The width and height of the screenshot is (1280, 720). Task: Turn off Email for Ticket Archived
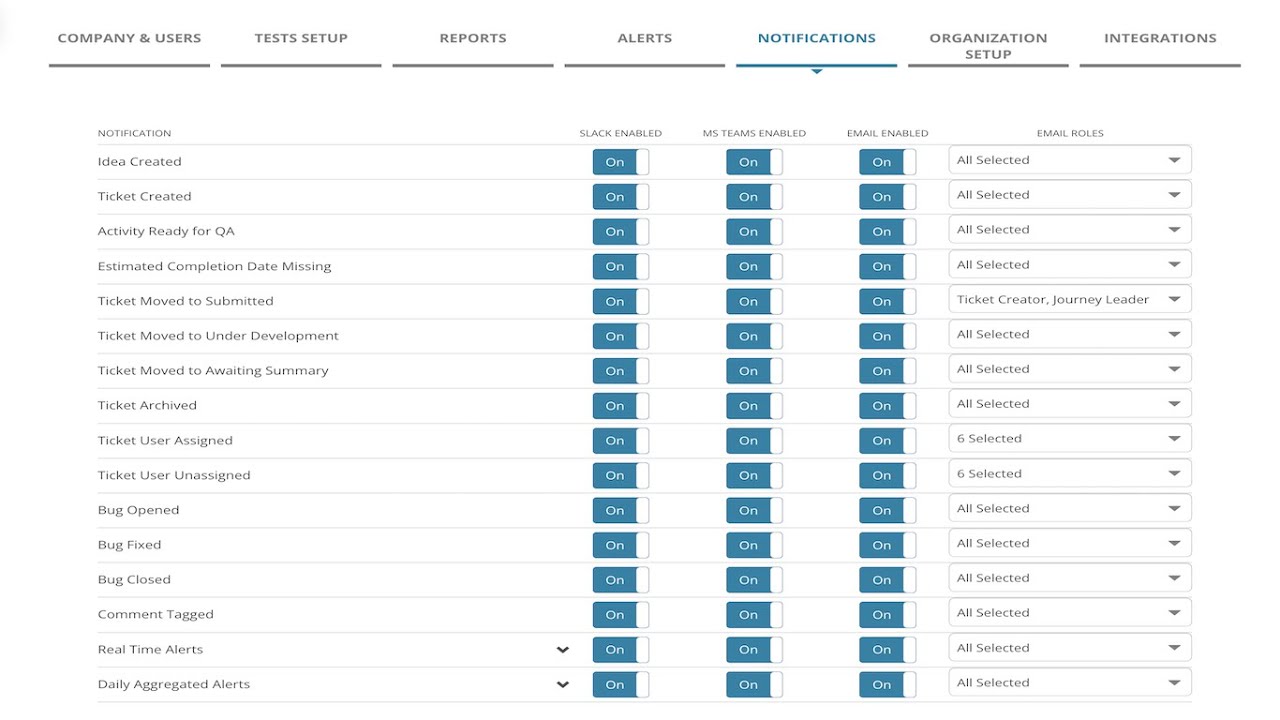coord(887,406)
